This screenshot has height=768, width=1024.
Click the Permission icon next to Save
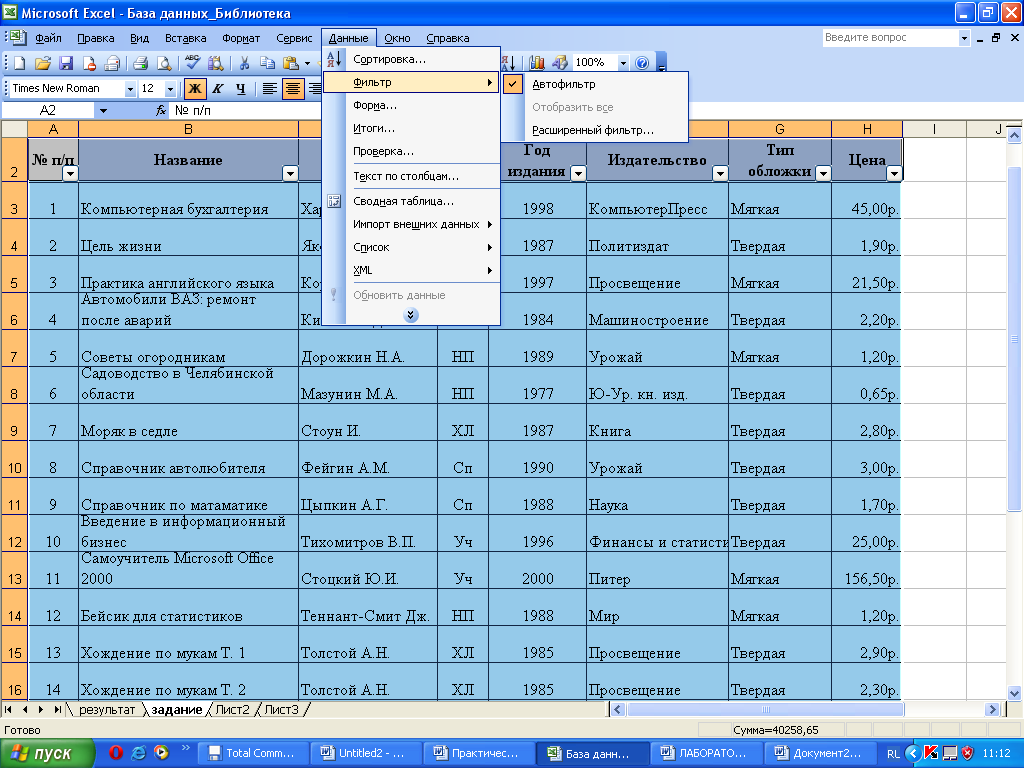(88, 63)
